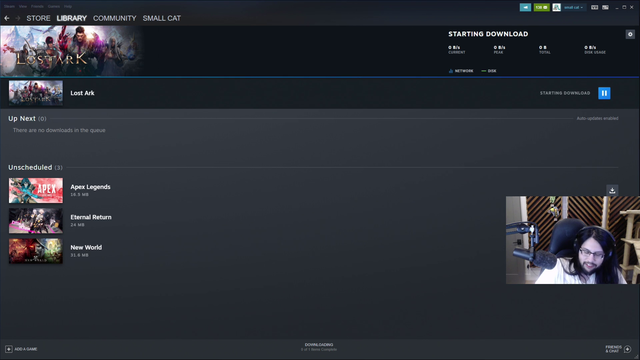Image resolution: width=640 pixels, height=360 pixels.
Task: Click the Unscheduled heading
Action: [30, 167]
